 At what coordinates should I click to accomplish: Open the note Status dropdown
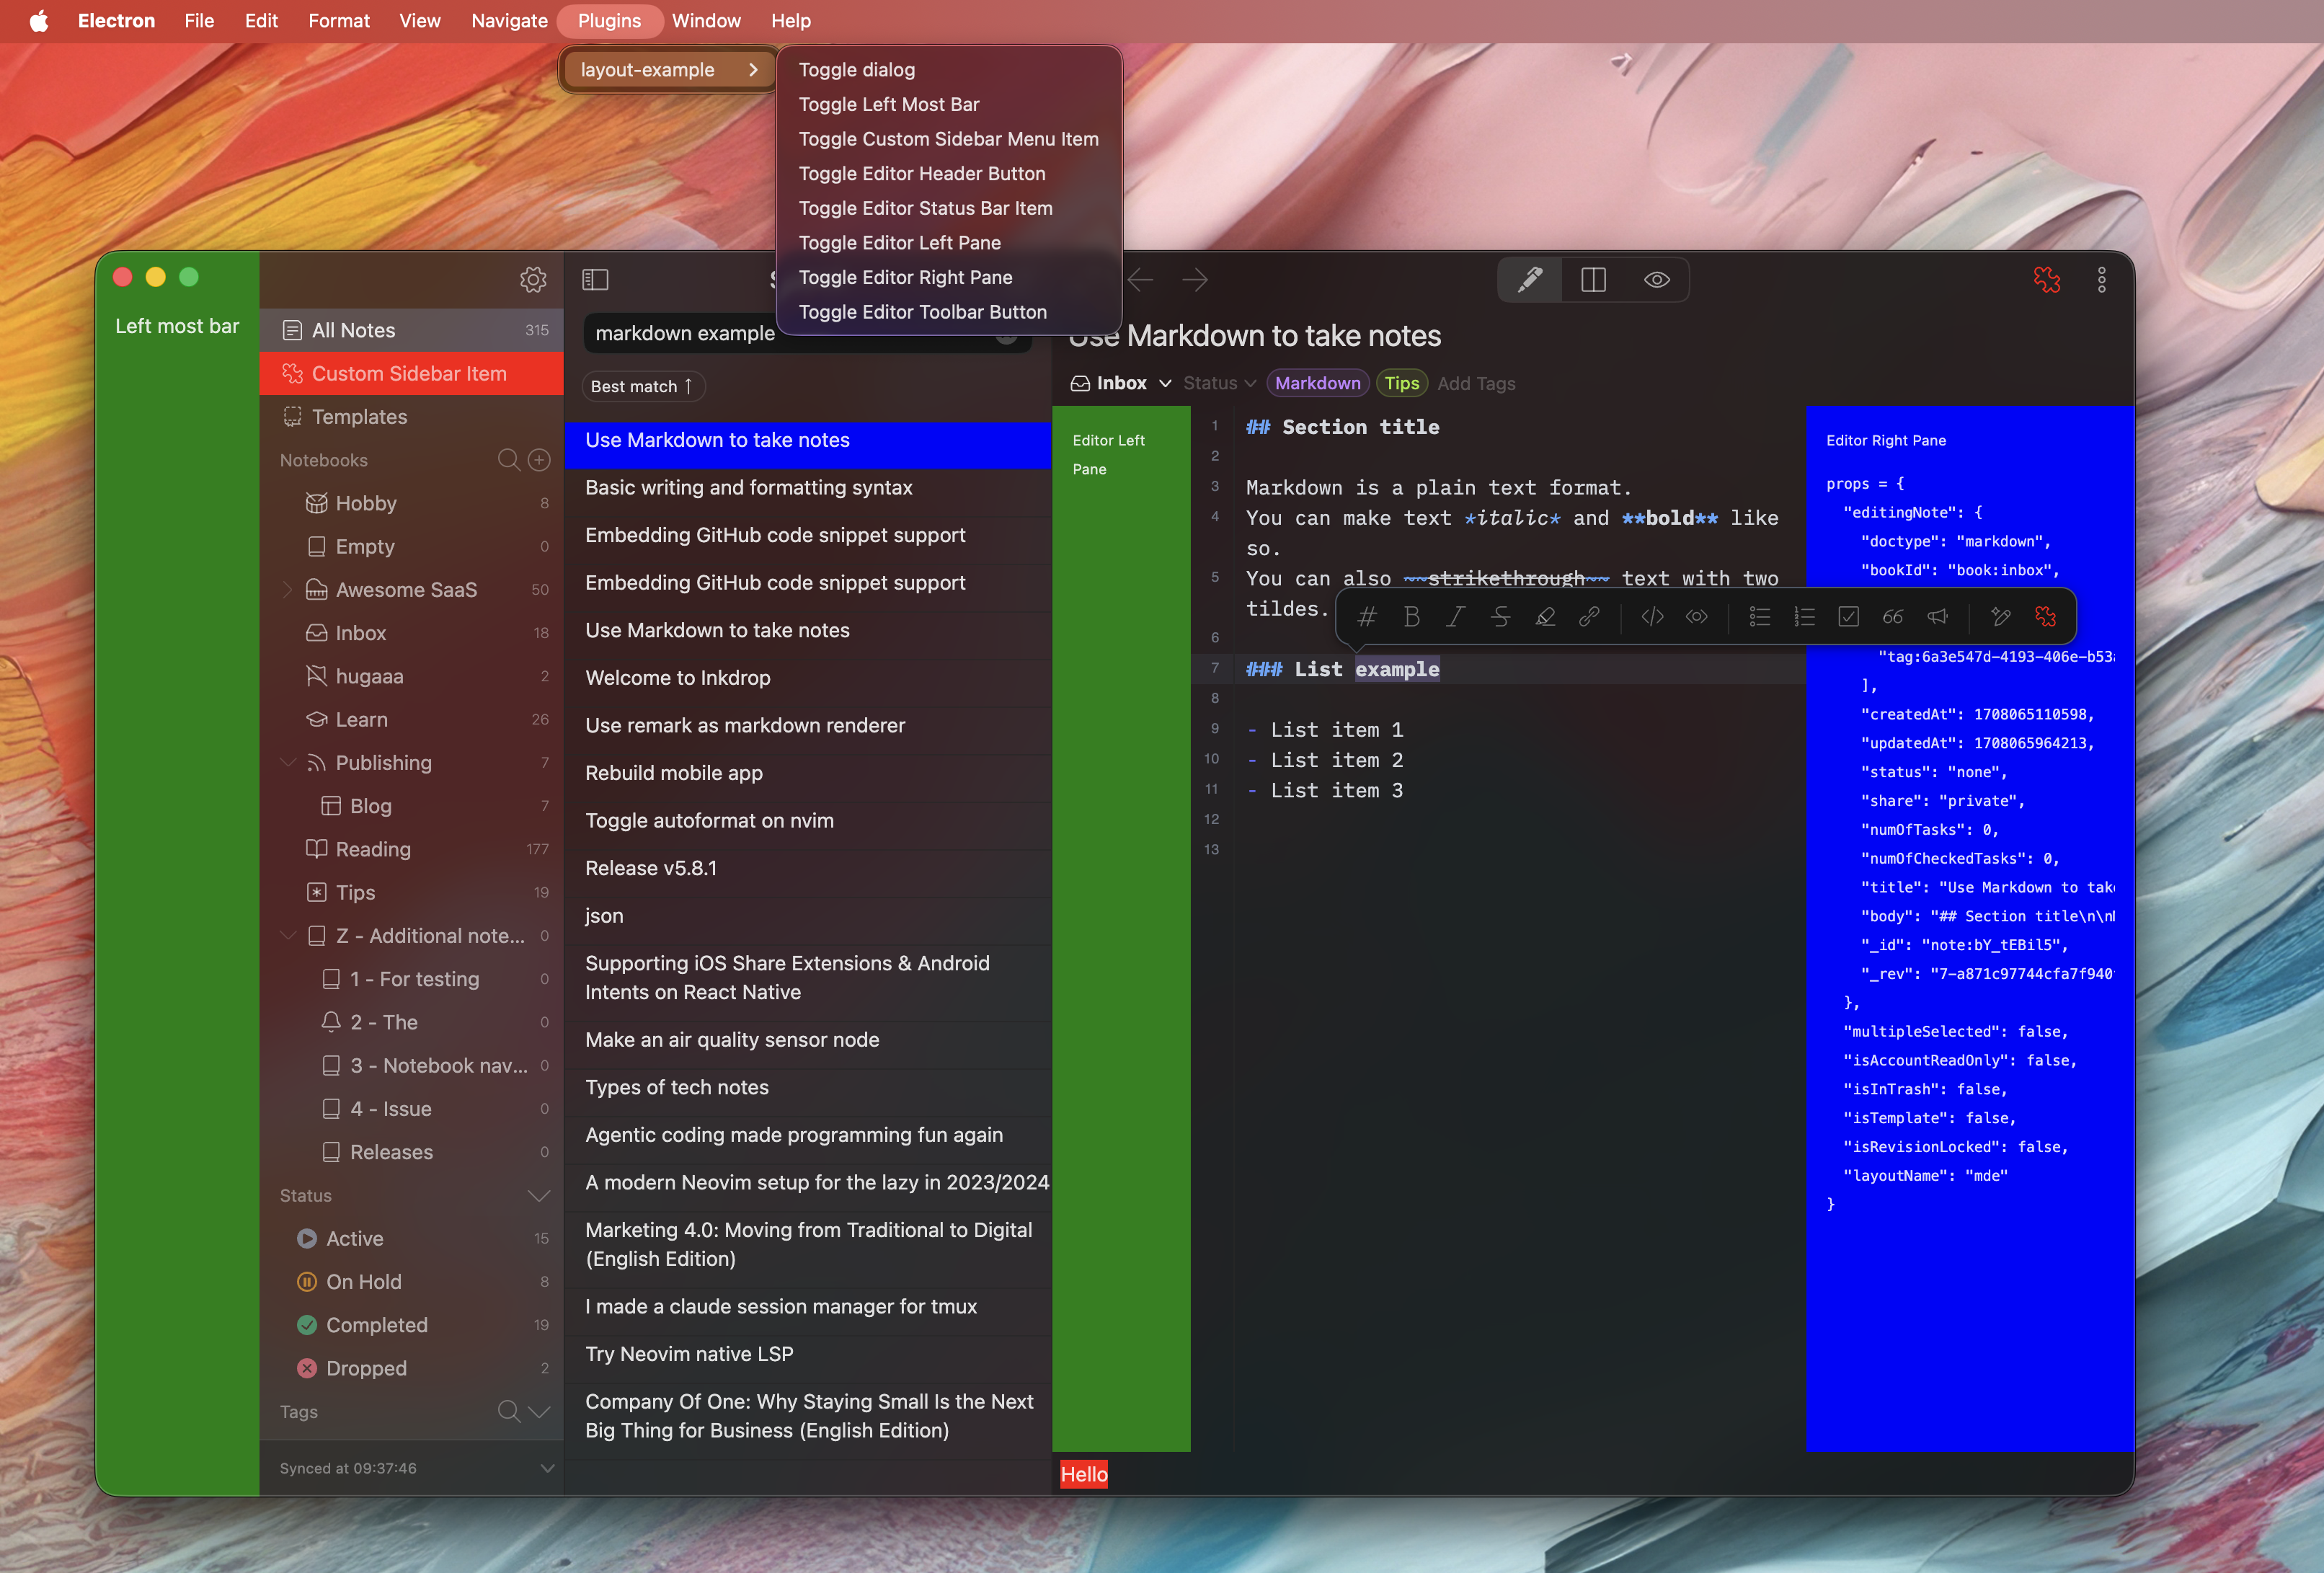click(1219, 383)
